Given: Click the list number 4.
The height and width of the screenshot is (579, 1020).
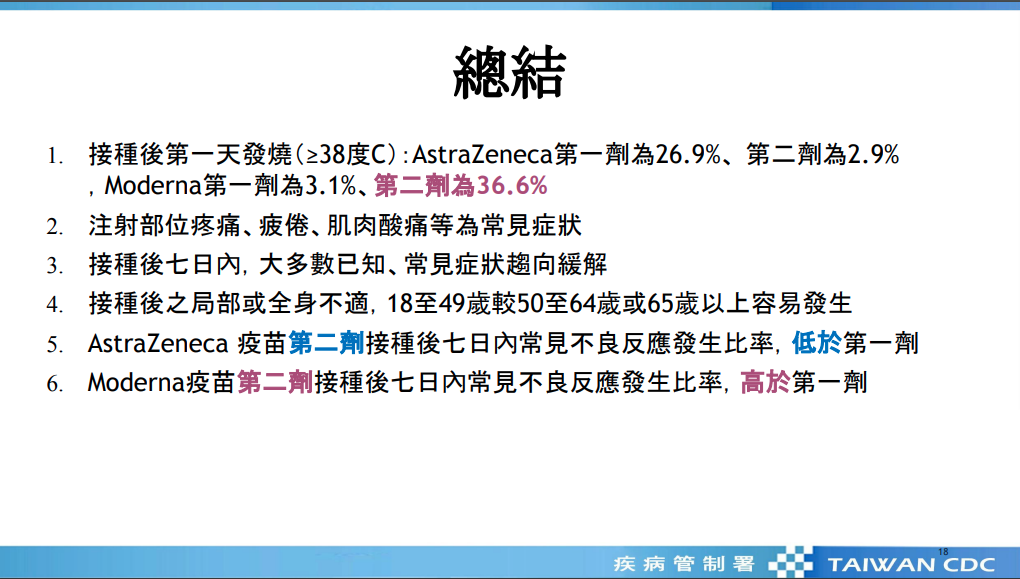Looking at the screenshot, I should [x=55, y=305].
